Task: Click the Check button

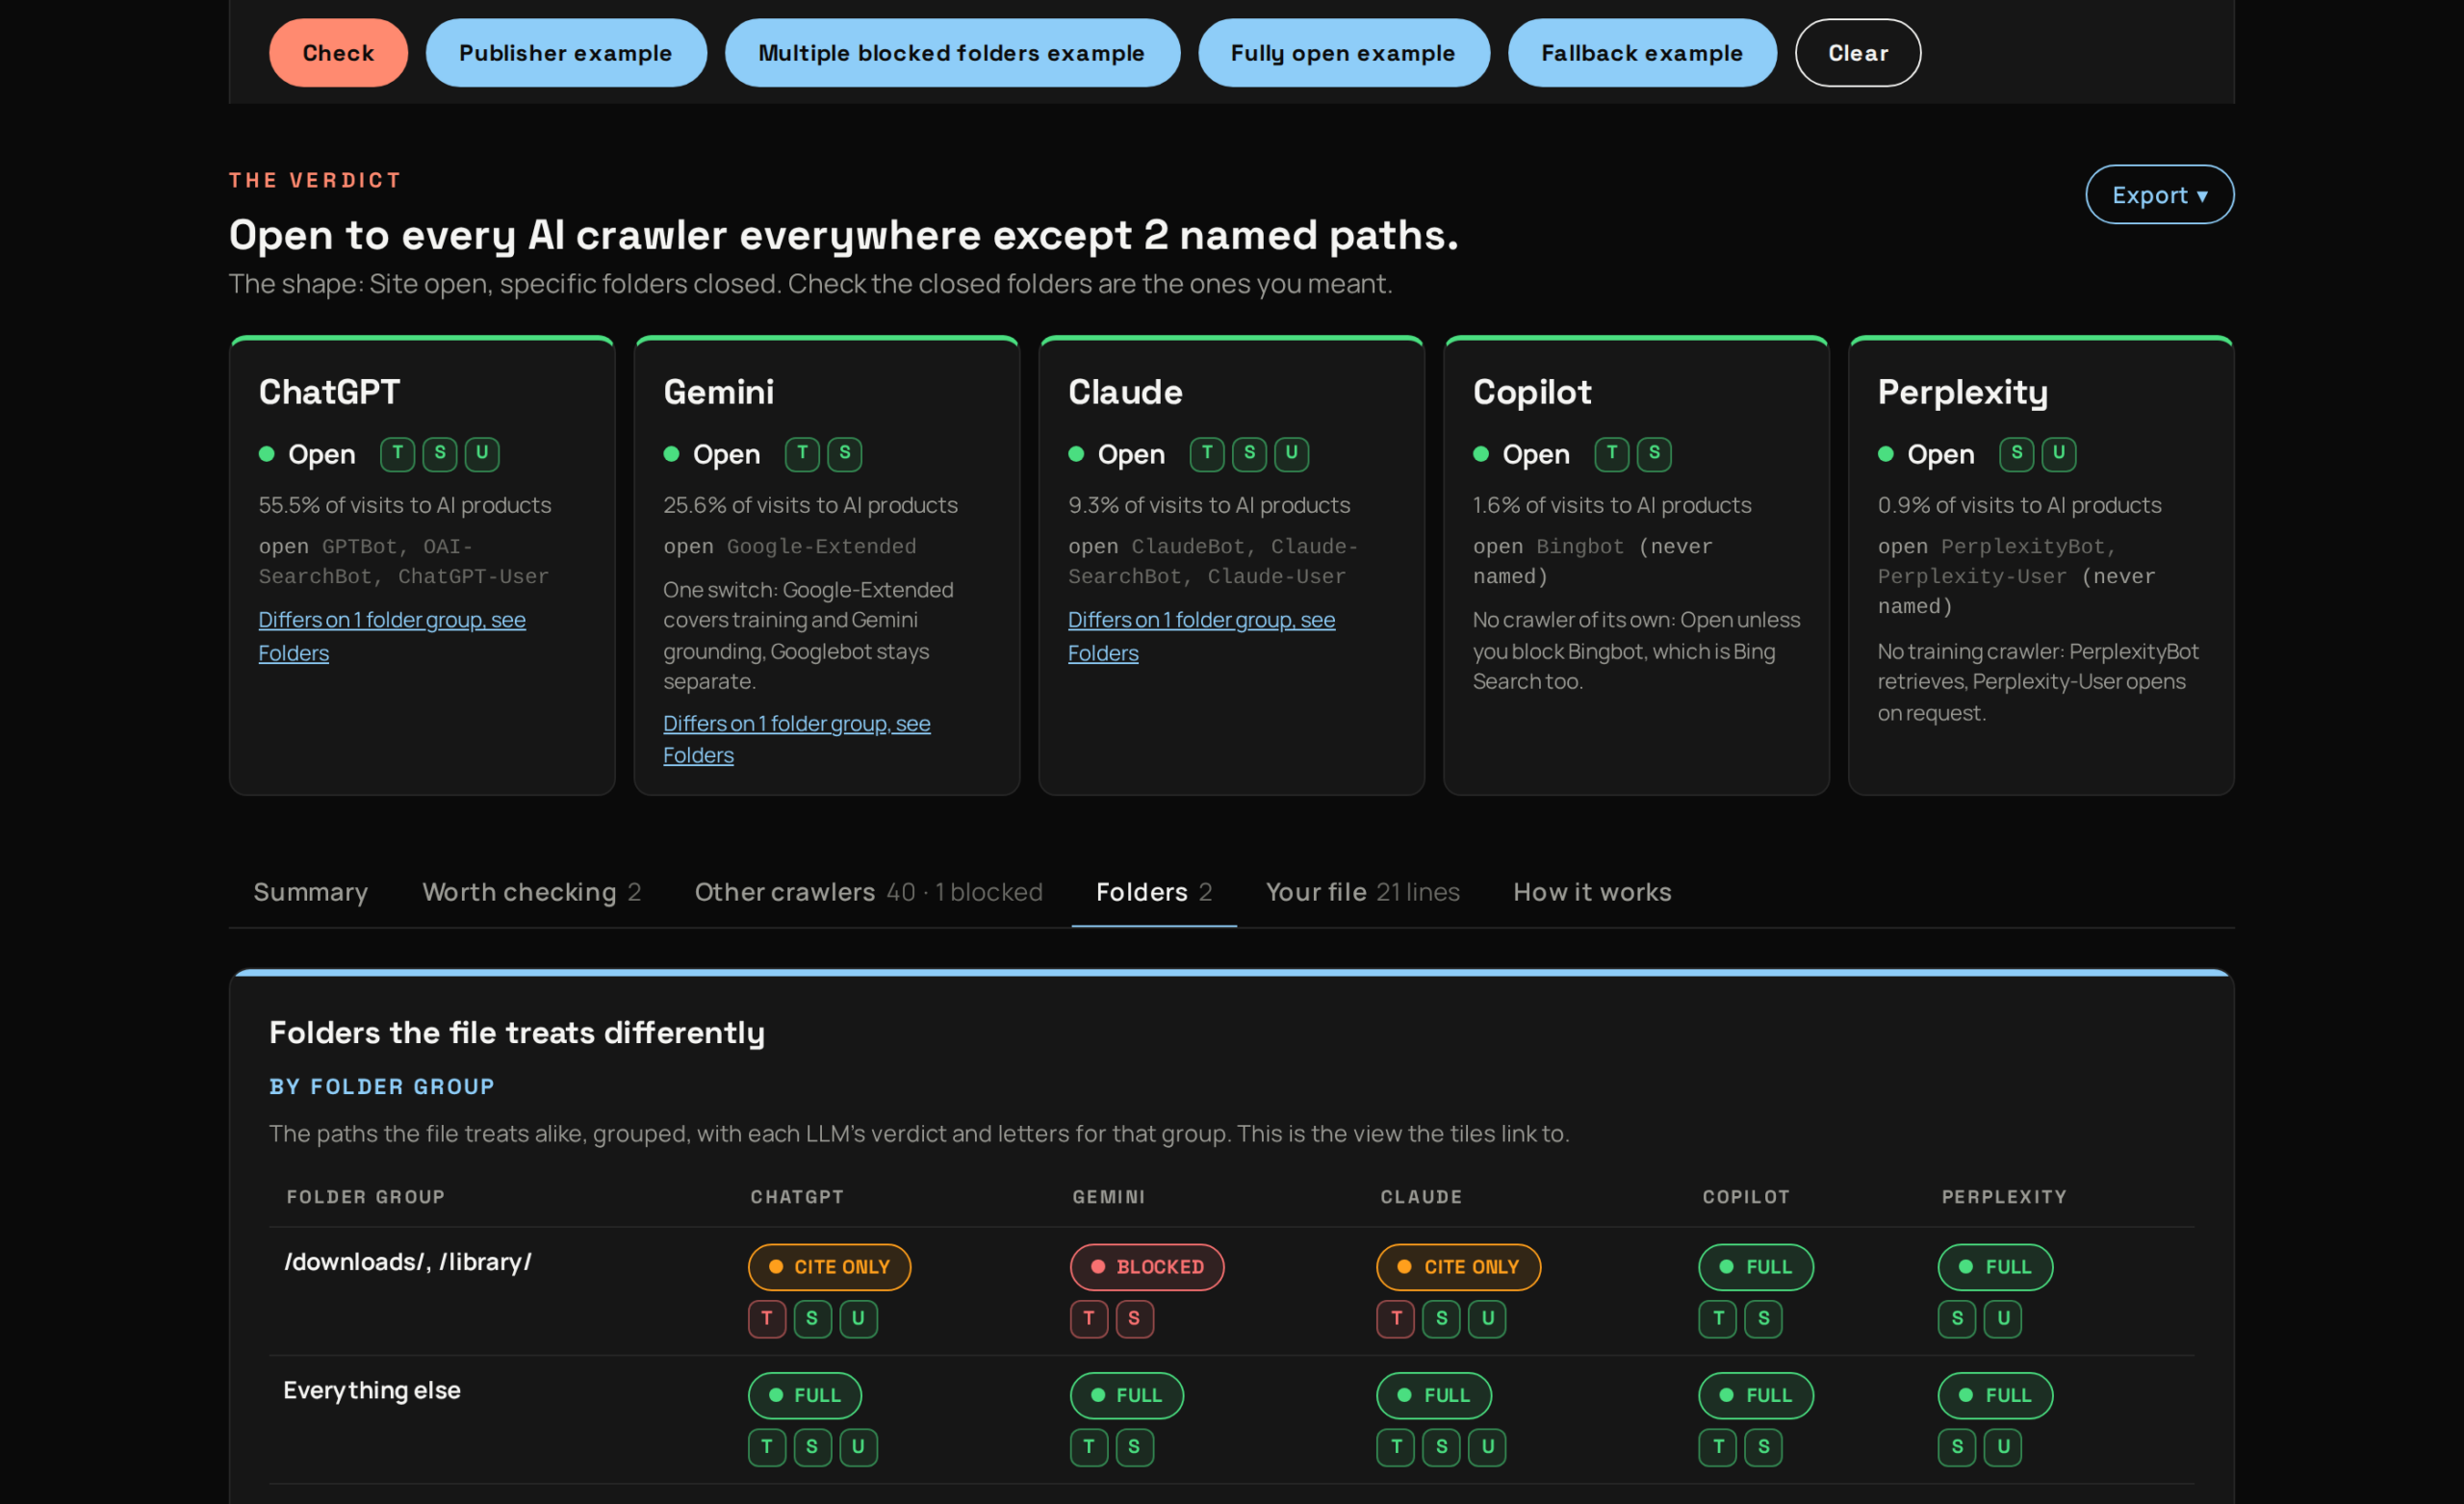Action: [x=338, y=53]
